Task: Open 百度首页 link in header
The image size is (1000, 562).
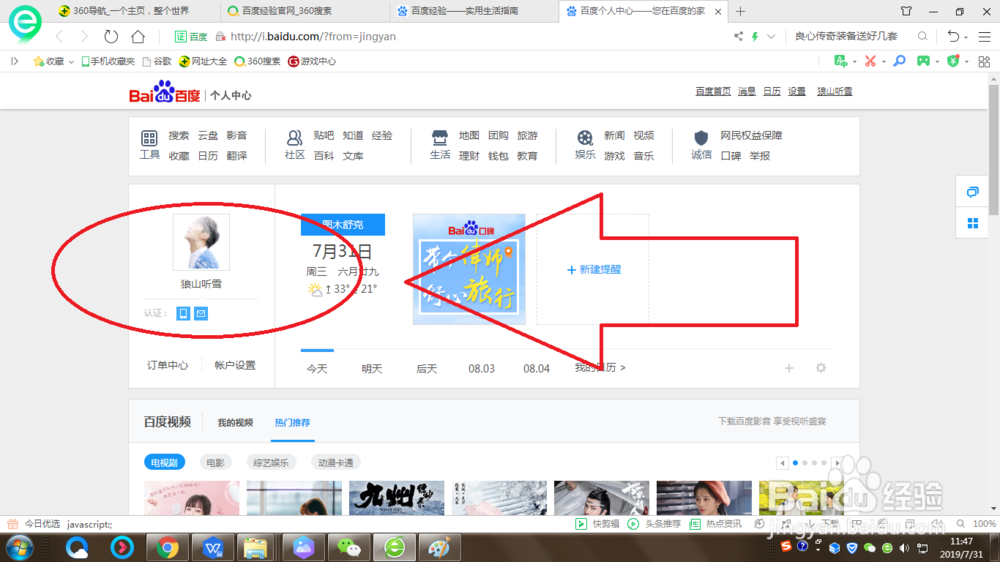Action: [713, 91]
